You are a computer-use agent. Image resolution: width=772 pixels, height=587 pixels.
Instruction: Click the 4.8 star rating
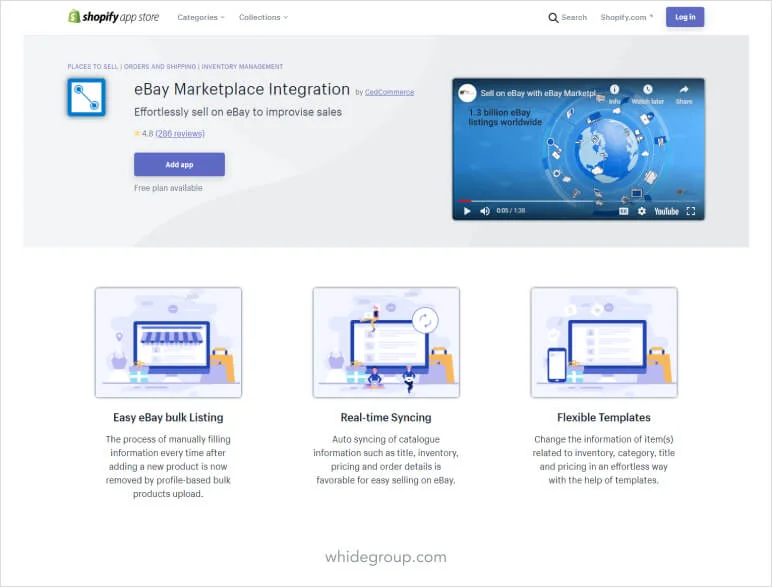coord(144,133)
